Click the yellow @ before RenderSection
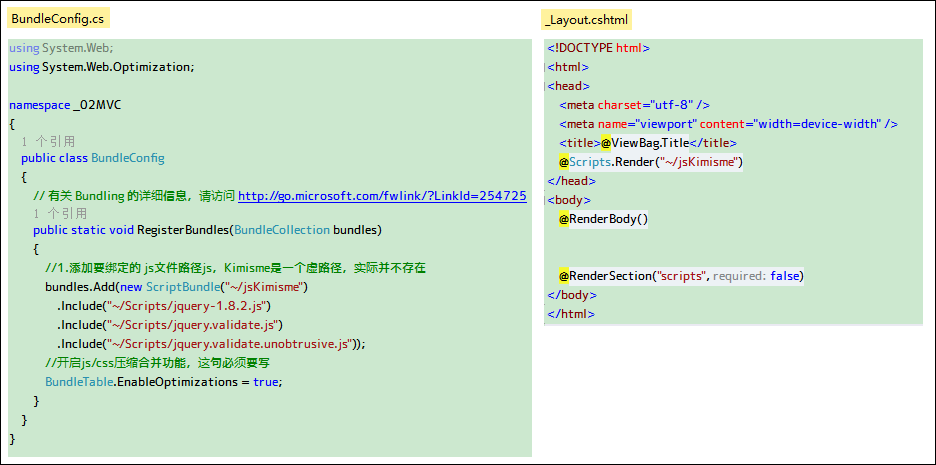 point(564,276)
